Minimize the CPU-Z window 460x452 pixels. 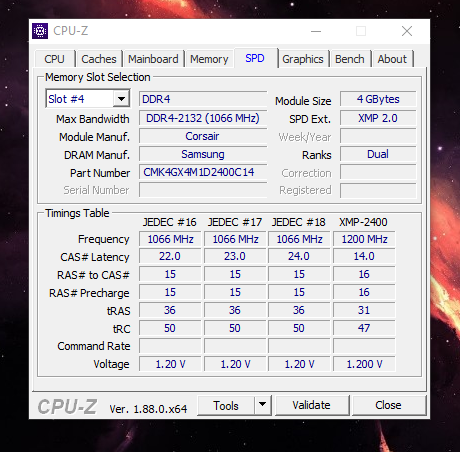[x=316, y=31]
